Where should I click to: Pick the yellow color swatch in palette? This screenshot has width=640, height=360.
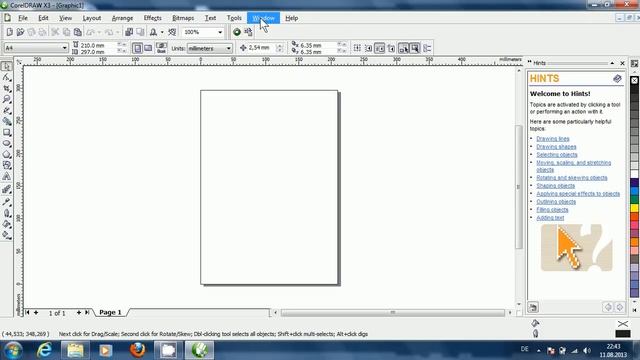634,208
